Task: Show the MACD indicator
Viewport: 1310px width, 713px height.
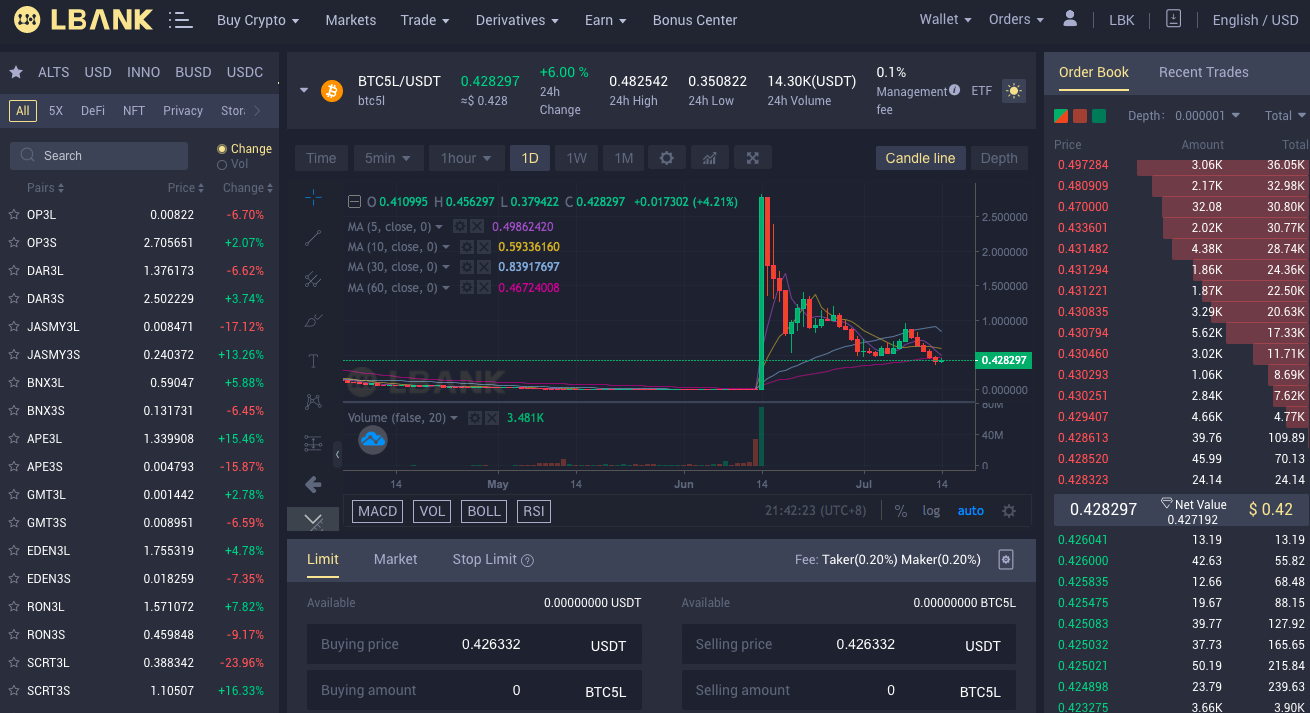Action: (378, 511)
